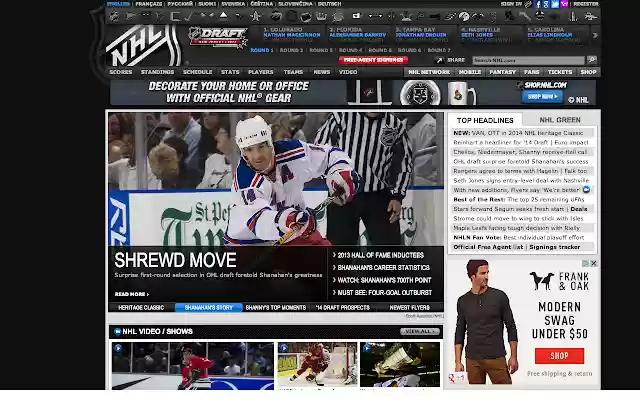Open Scores menu
This screenshot has height=400, width=640.
120,72
